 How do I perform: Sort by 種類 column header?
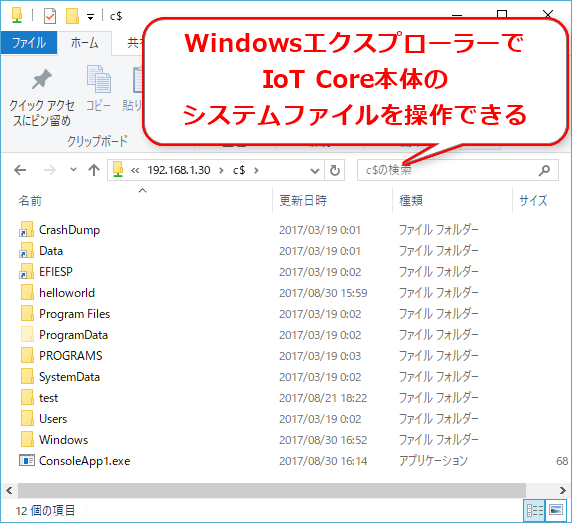pos(411,200)
